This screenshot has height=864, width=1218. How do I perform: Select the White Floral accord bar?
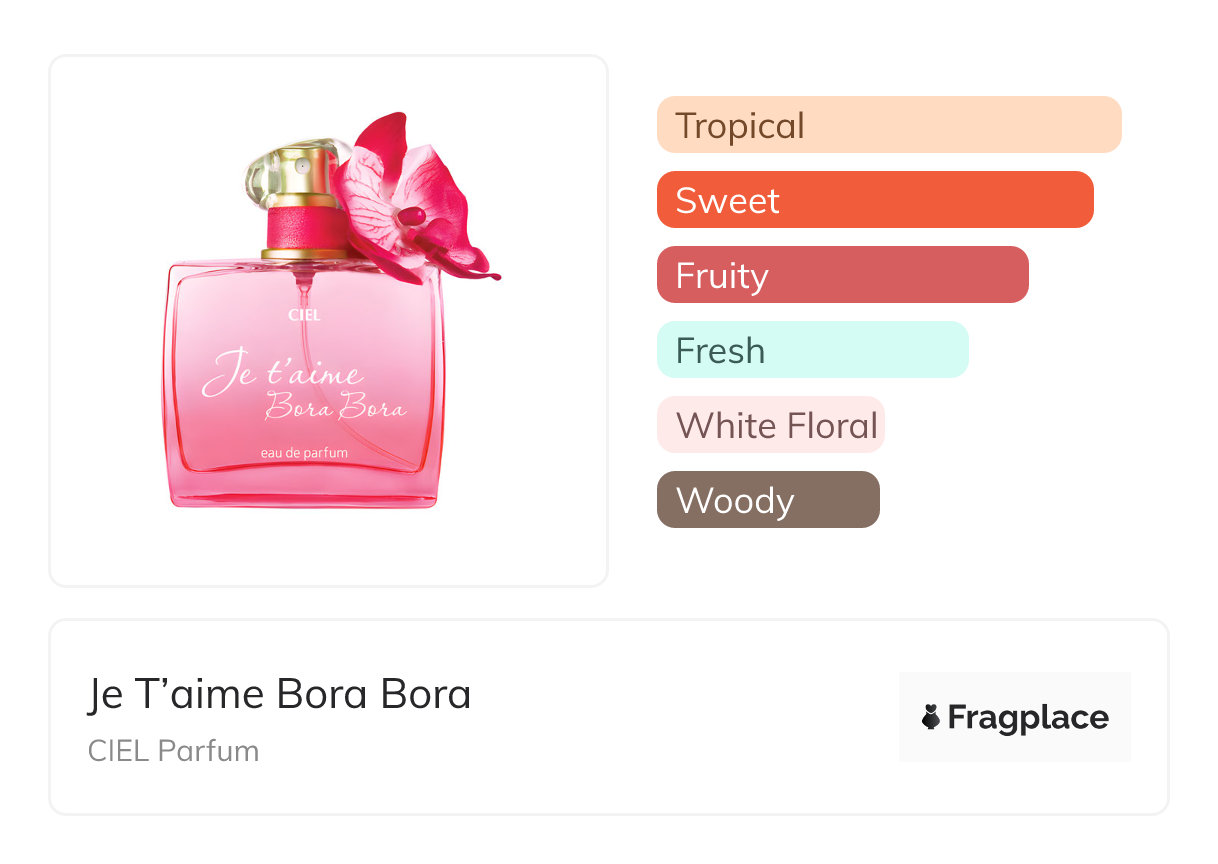(770, 425)
